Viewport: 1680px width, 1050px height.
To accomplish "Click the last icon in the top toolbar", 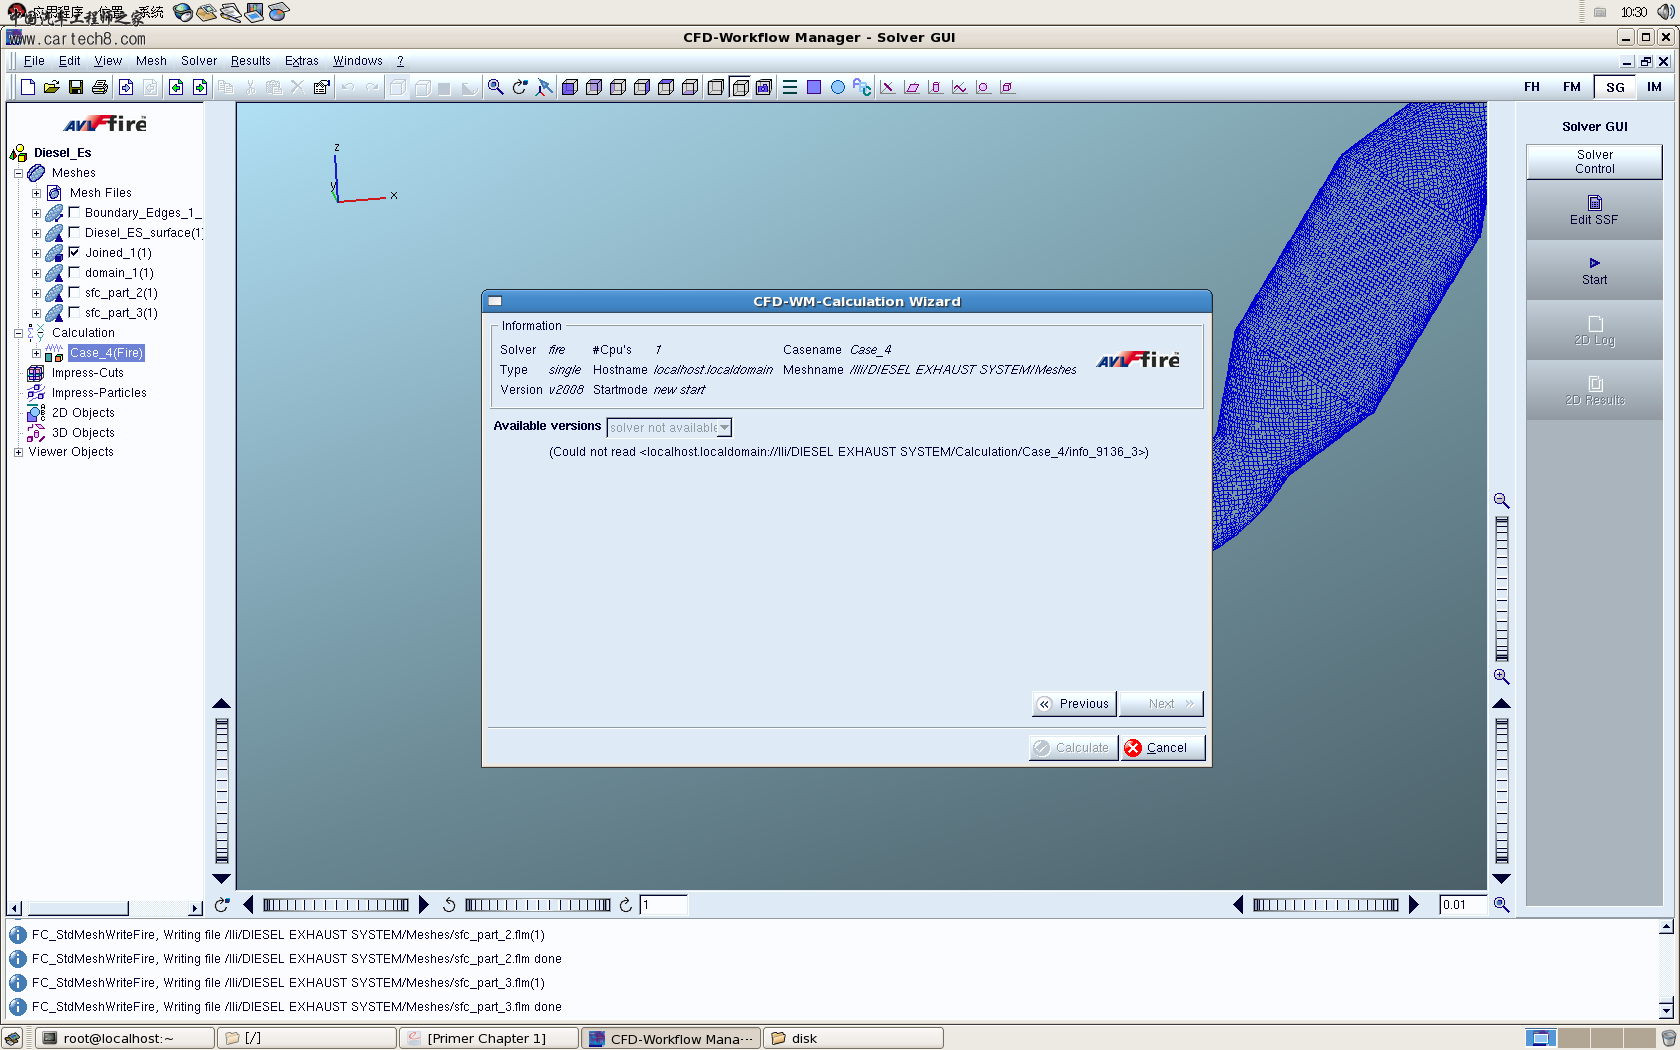I will 1007,87.
